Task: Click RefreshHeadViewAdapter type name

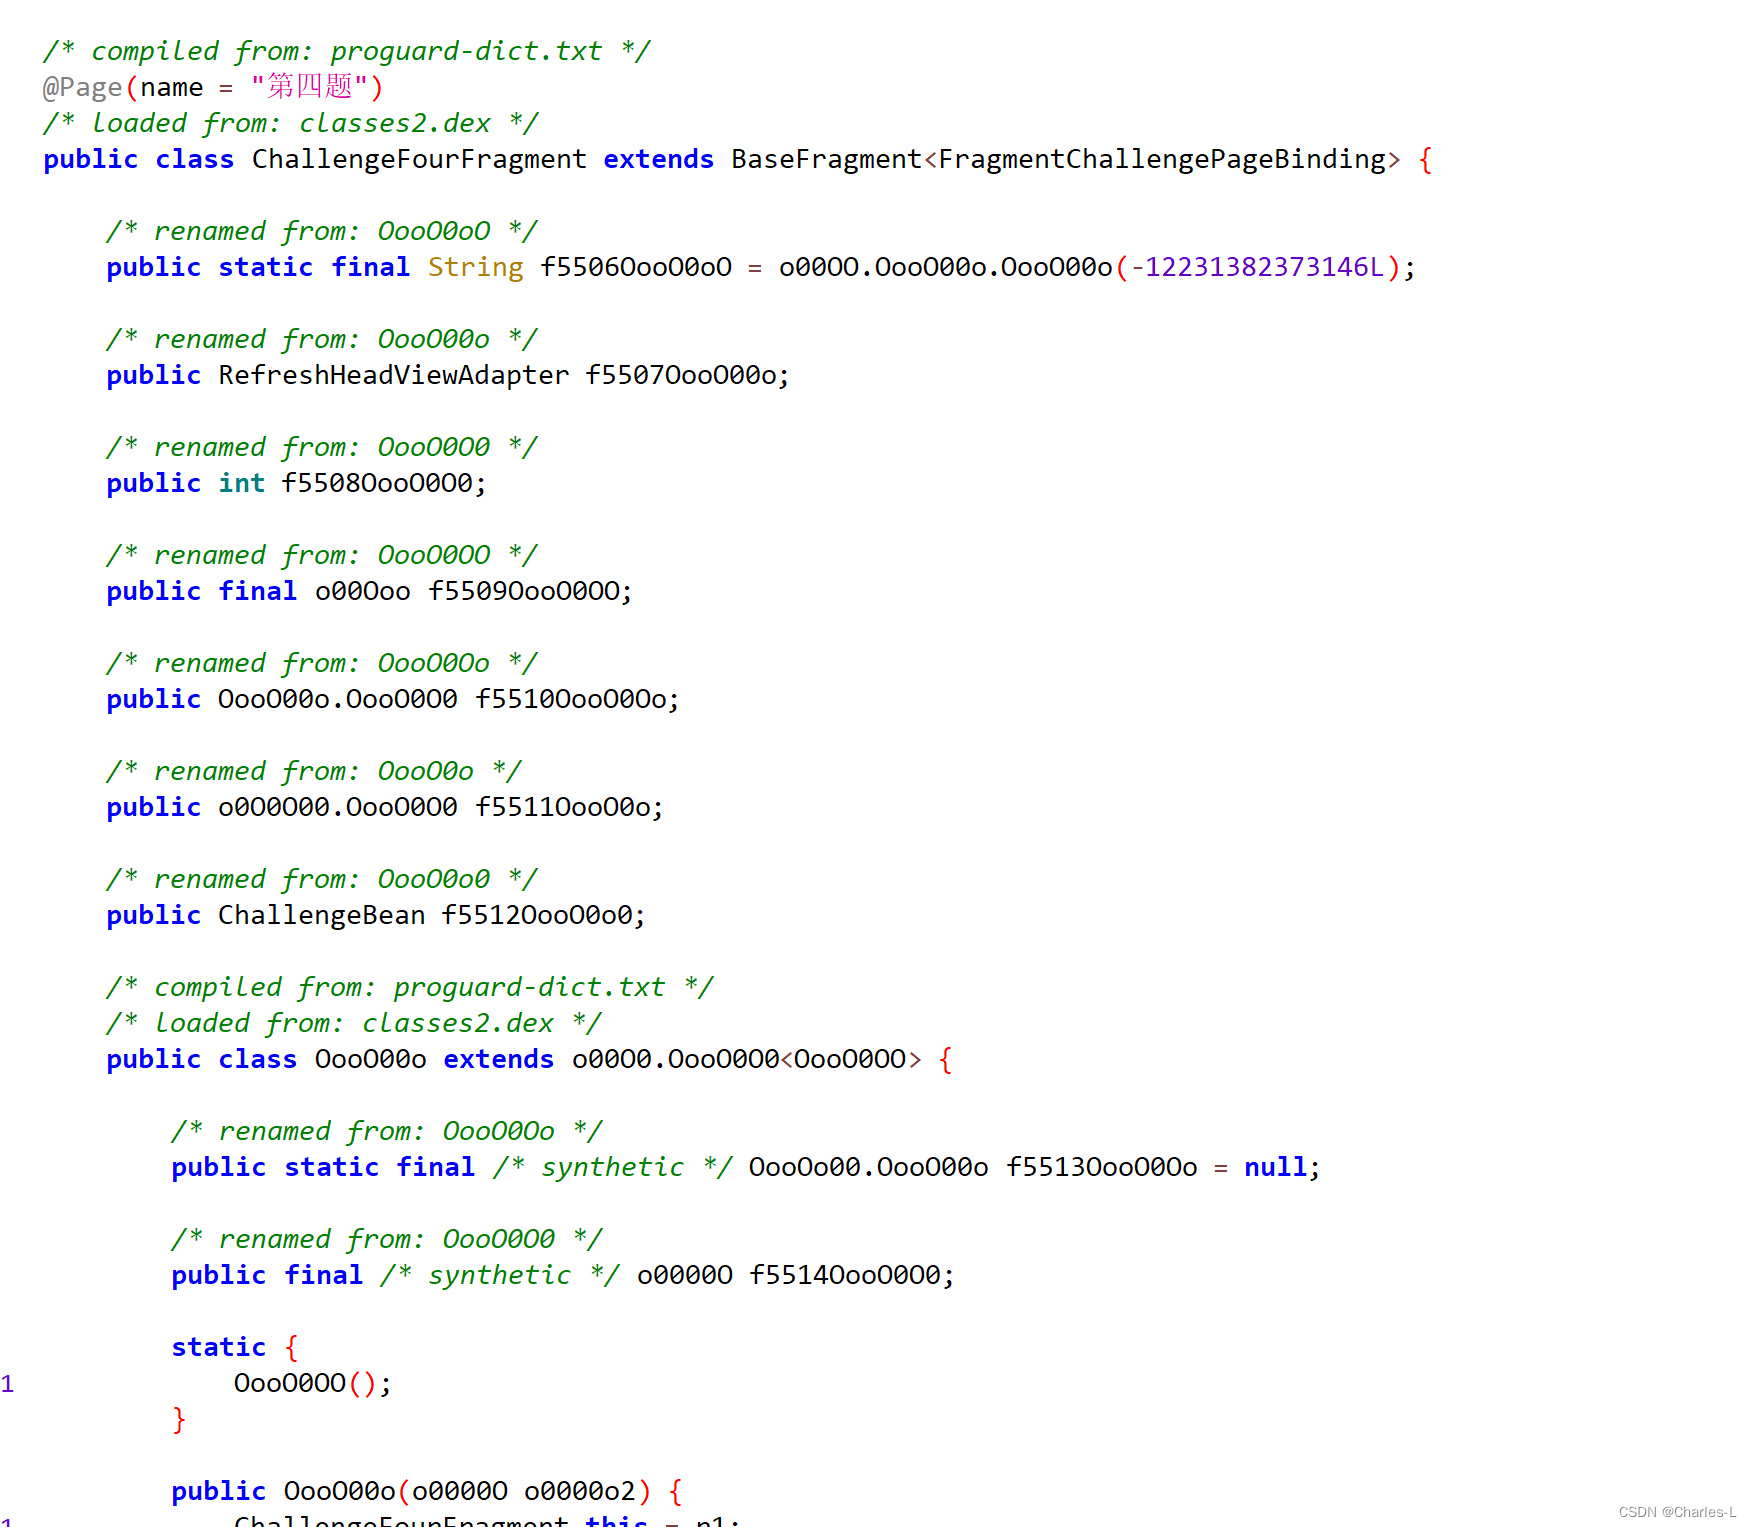Action: tap(394, 376)
